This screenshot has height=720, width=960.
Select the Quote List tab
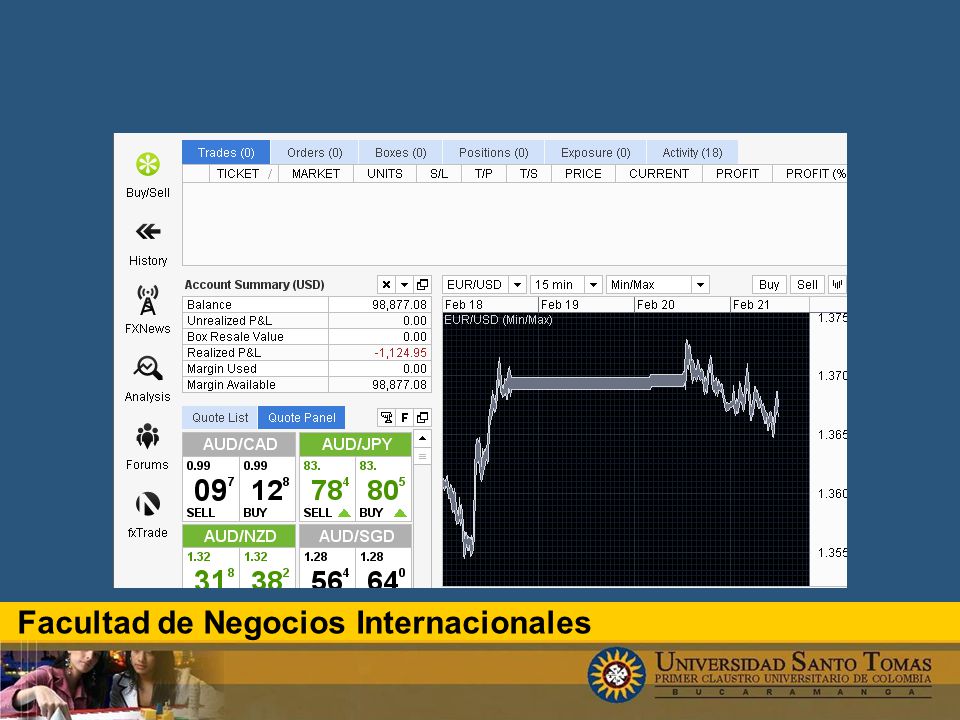click(220, 418)
